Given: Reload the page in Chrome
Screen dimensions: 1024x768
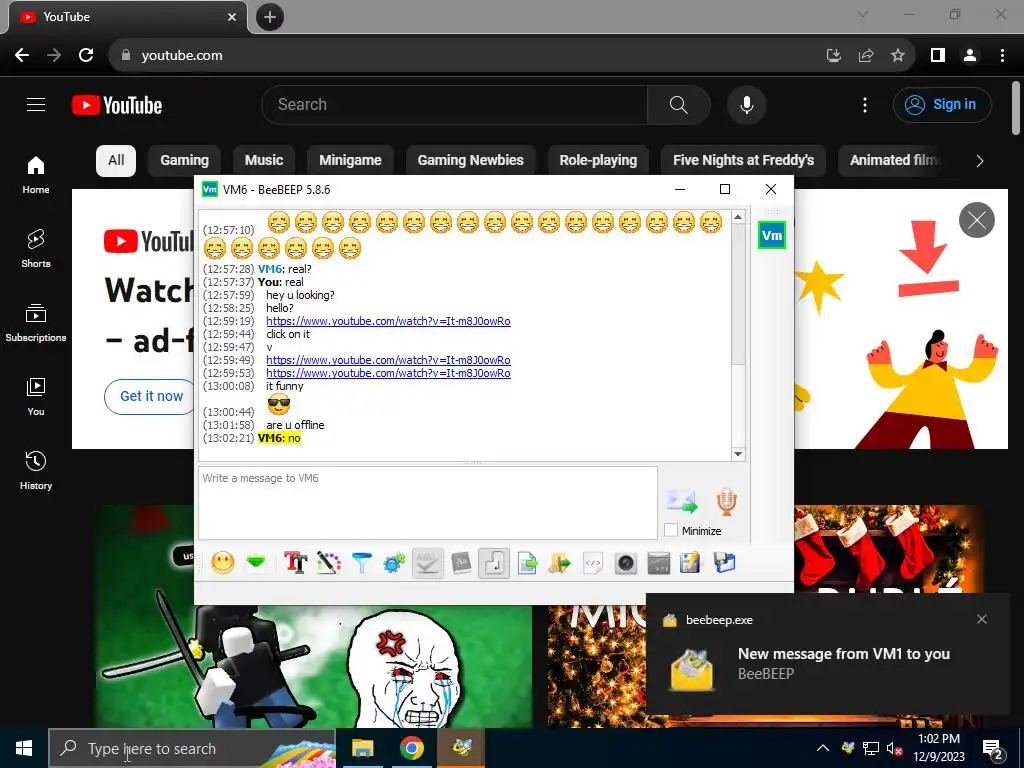Looking at the screenshot, I should (86, 56).
